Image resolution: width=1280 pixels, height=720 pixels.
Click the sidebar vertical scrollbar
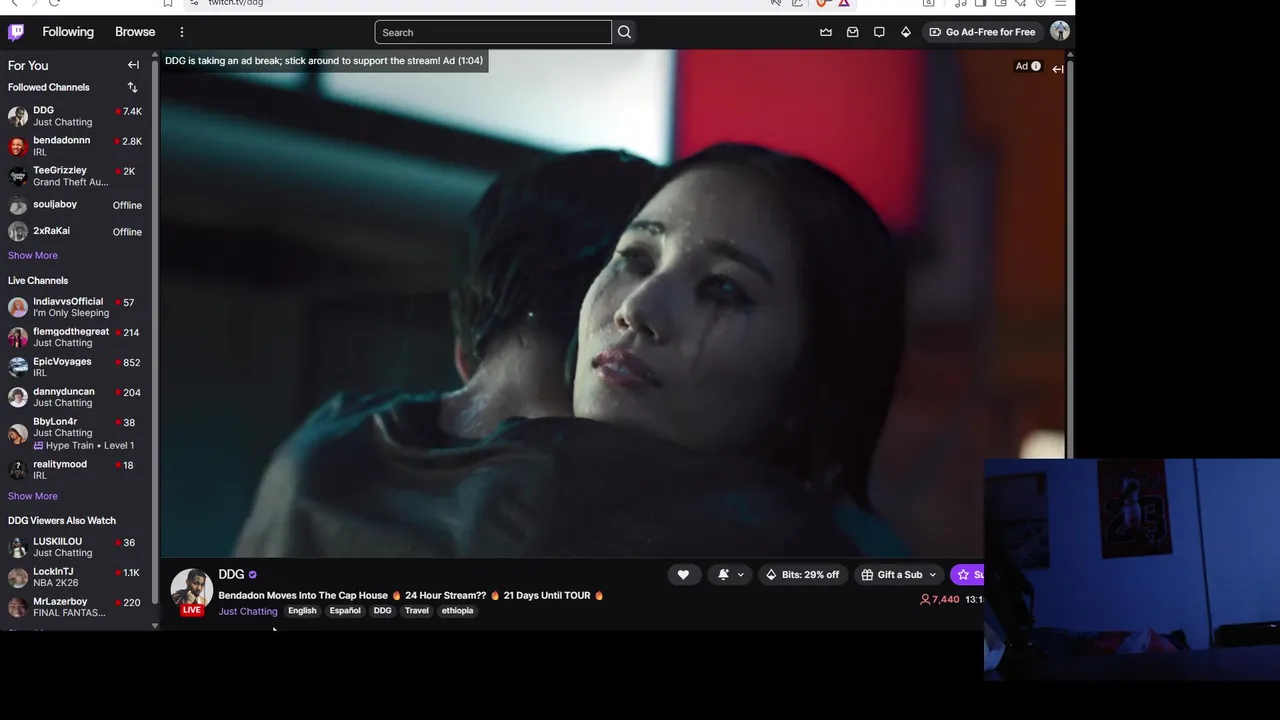tap(155, 330)
